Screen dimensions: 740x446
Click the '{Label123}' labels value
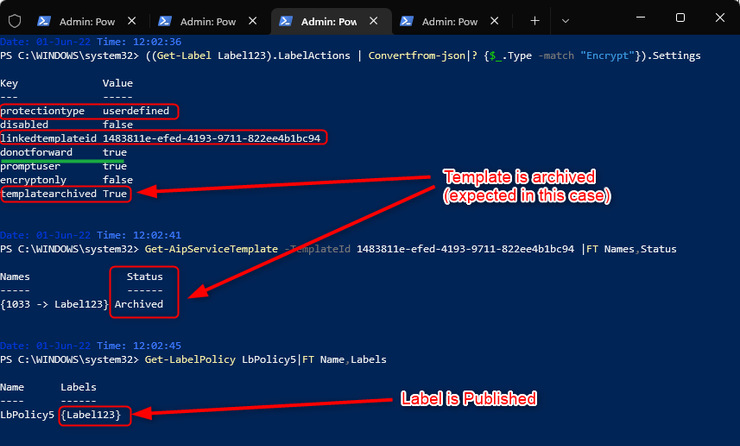91,415
